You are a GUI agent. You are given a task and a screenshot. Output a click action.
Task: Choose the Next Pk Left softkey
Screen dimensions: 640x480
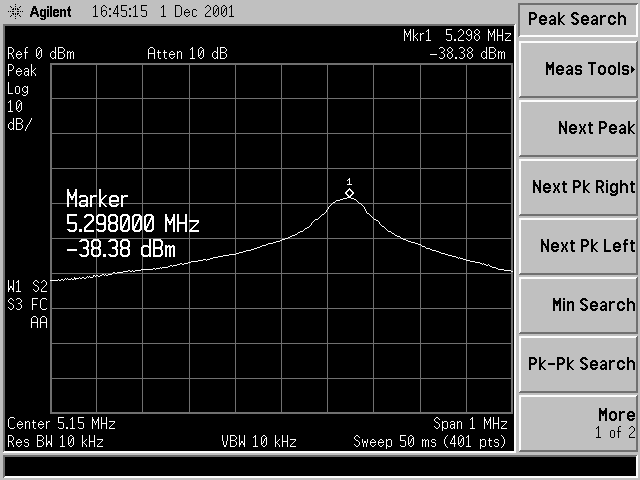pos(578,246)
